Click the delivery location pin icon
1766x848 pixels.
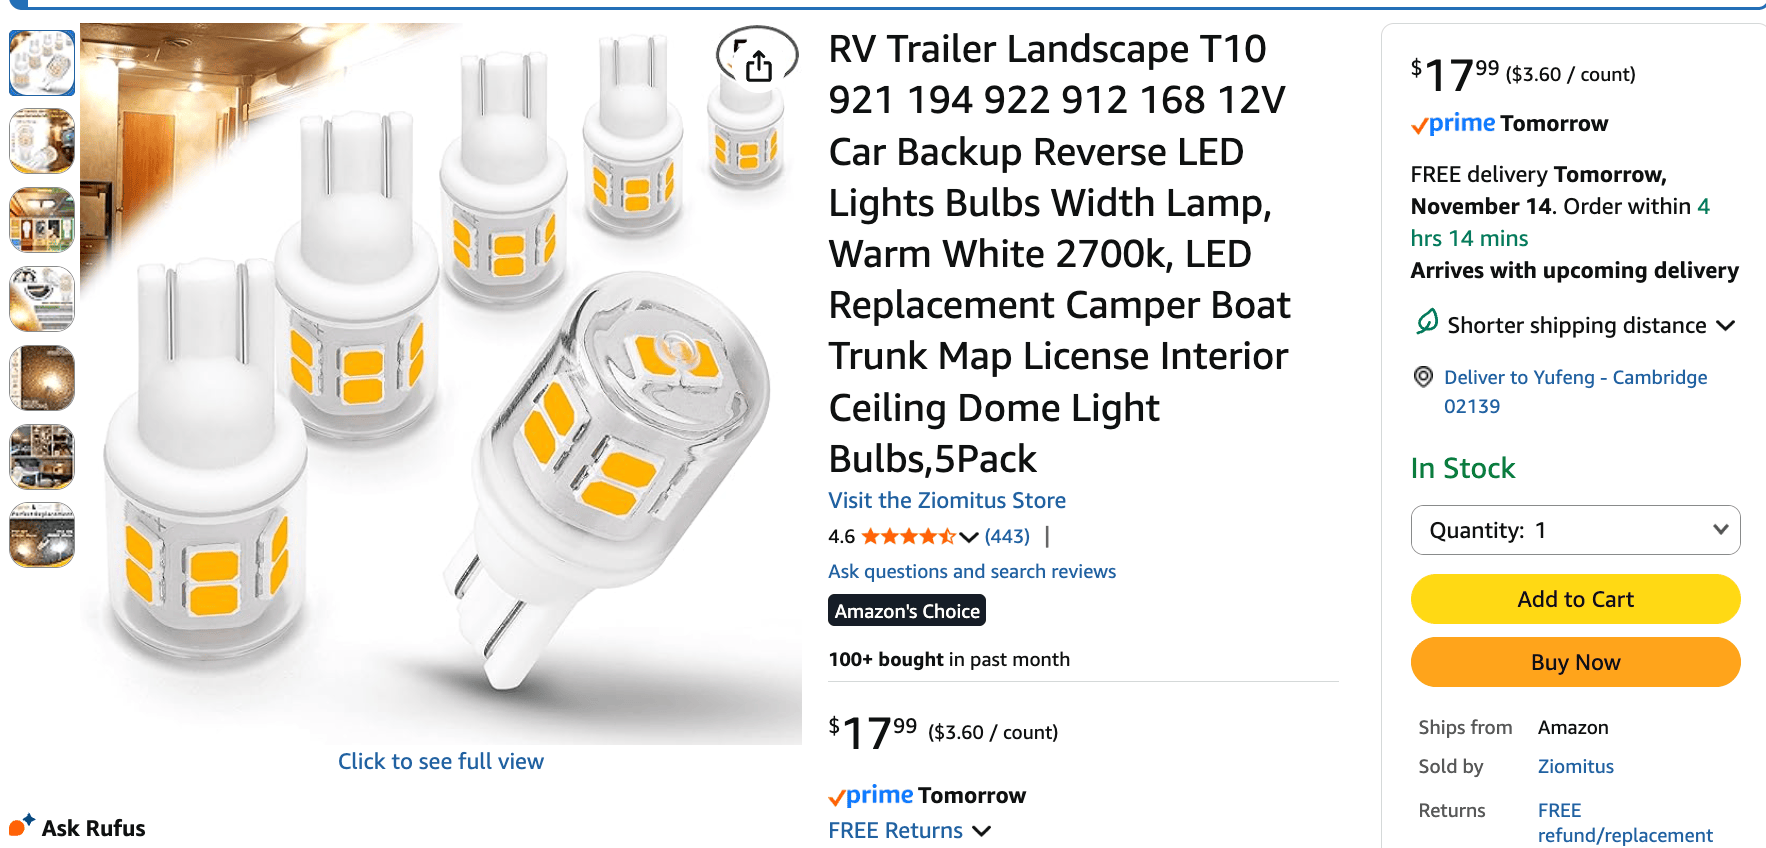1423,377
